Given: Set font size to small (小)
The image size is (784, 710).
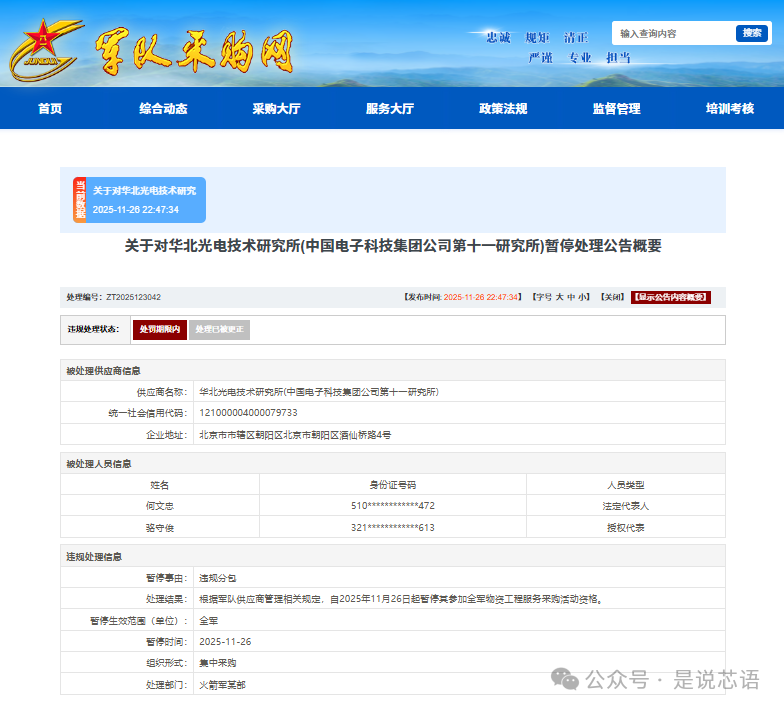Looking at the screenshot, I should click(x=583, y=297).
